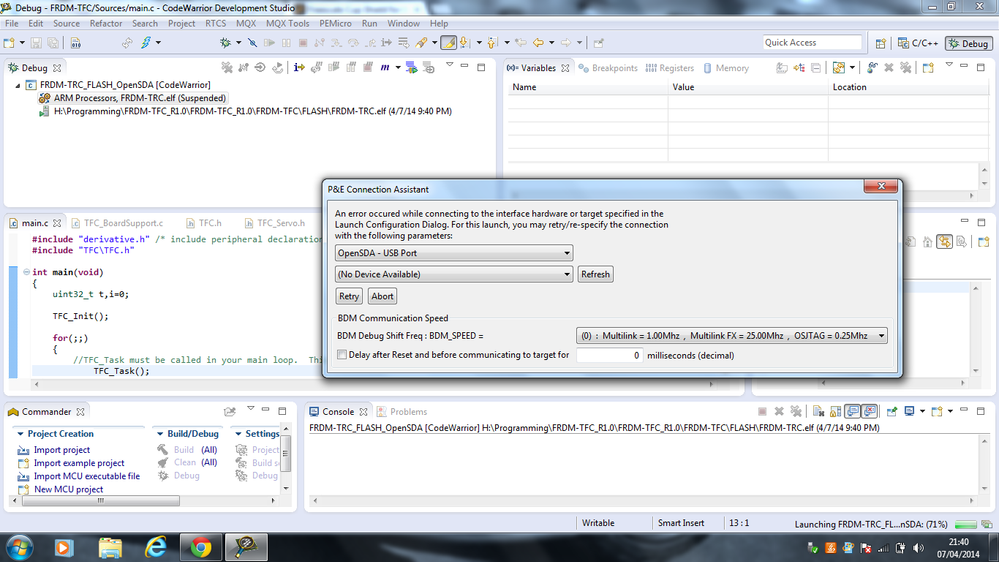Screen dimensions: 999x562
Task: Click the pencil search toolbar icon
Action: 421,43
